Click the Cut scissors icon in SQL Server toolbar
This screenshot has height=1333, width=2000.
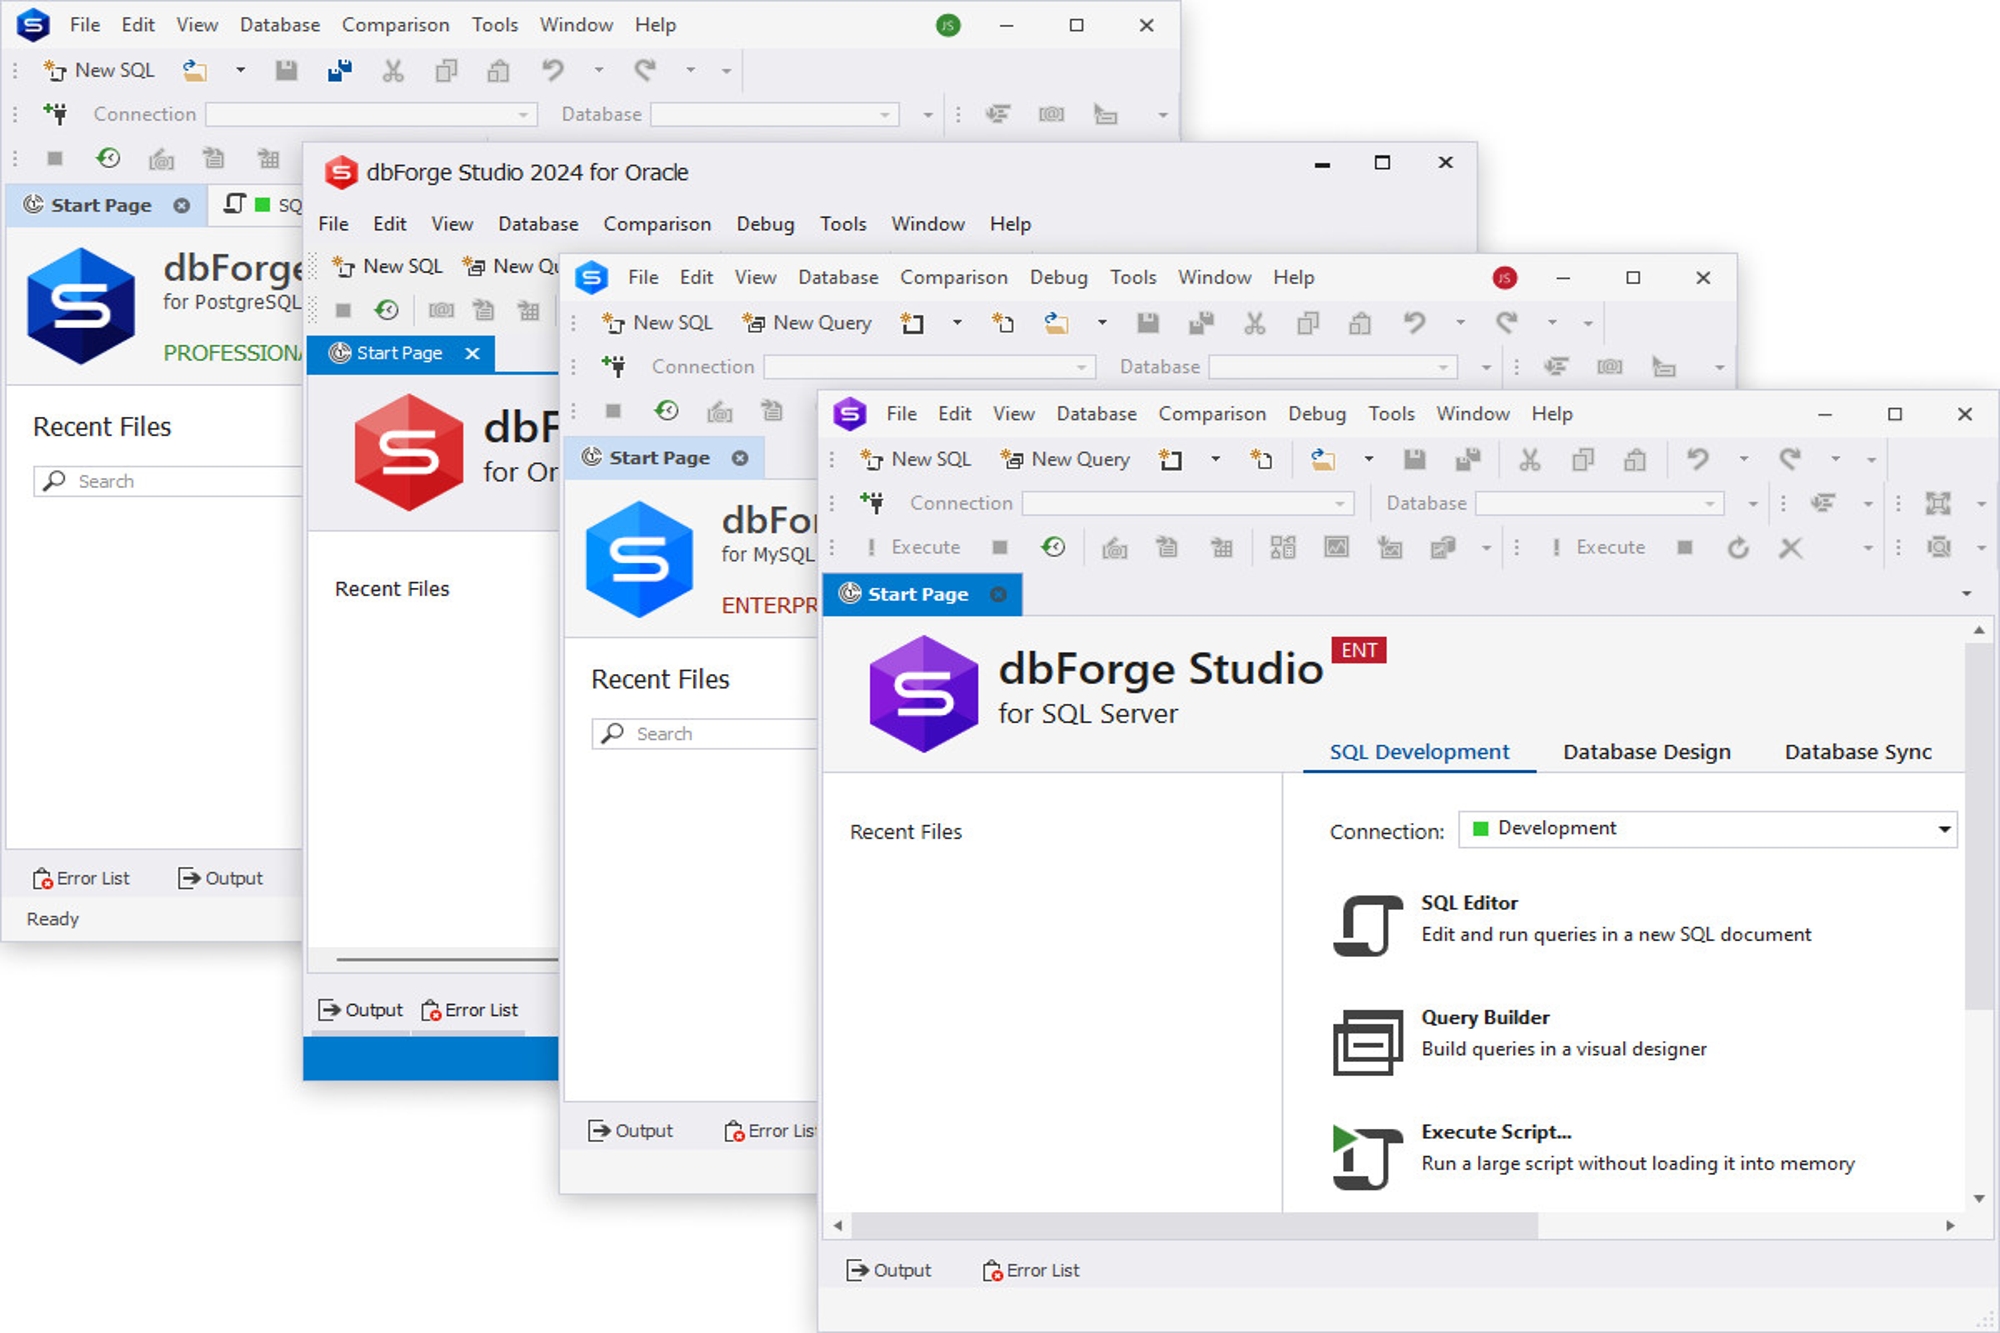(x=1529, y=460)
